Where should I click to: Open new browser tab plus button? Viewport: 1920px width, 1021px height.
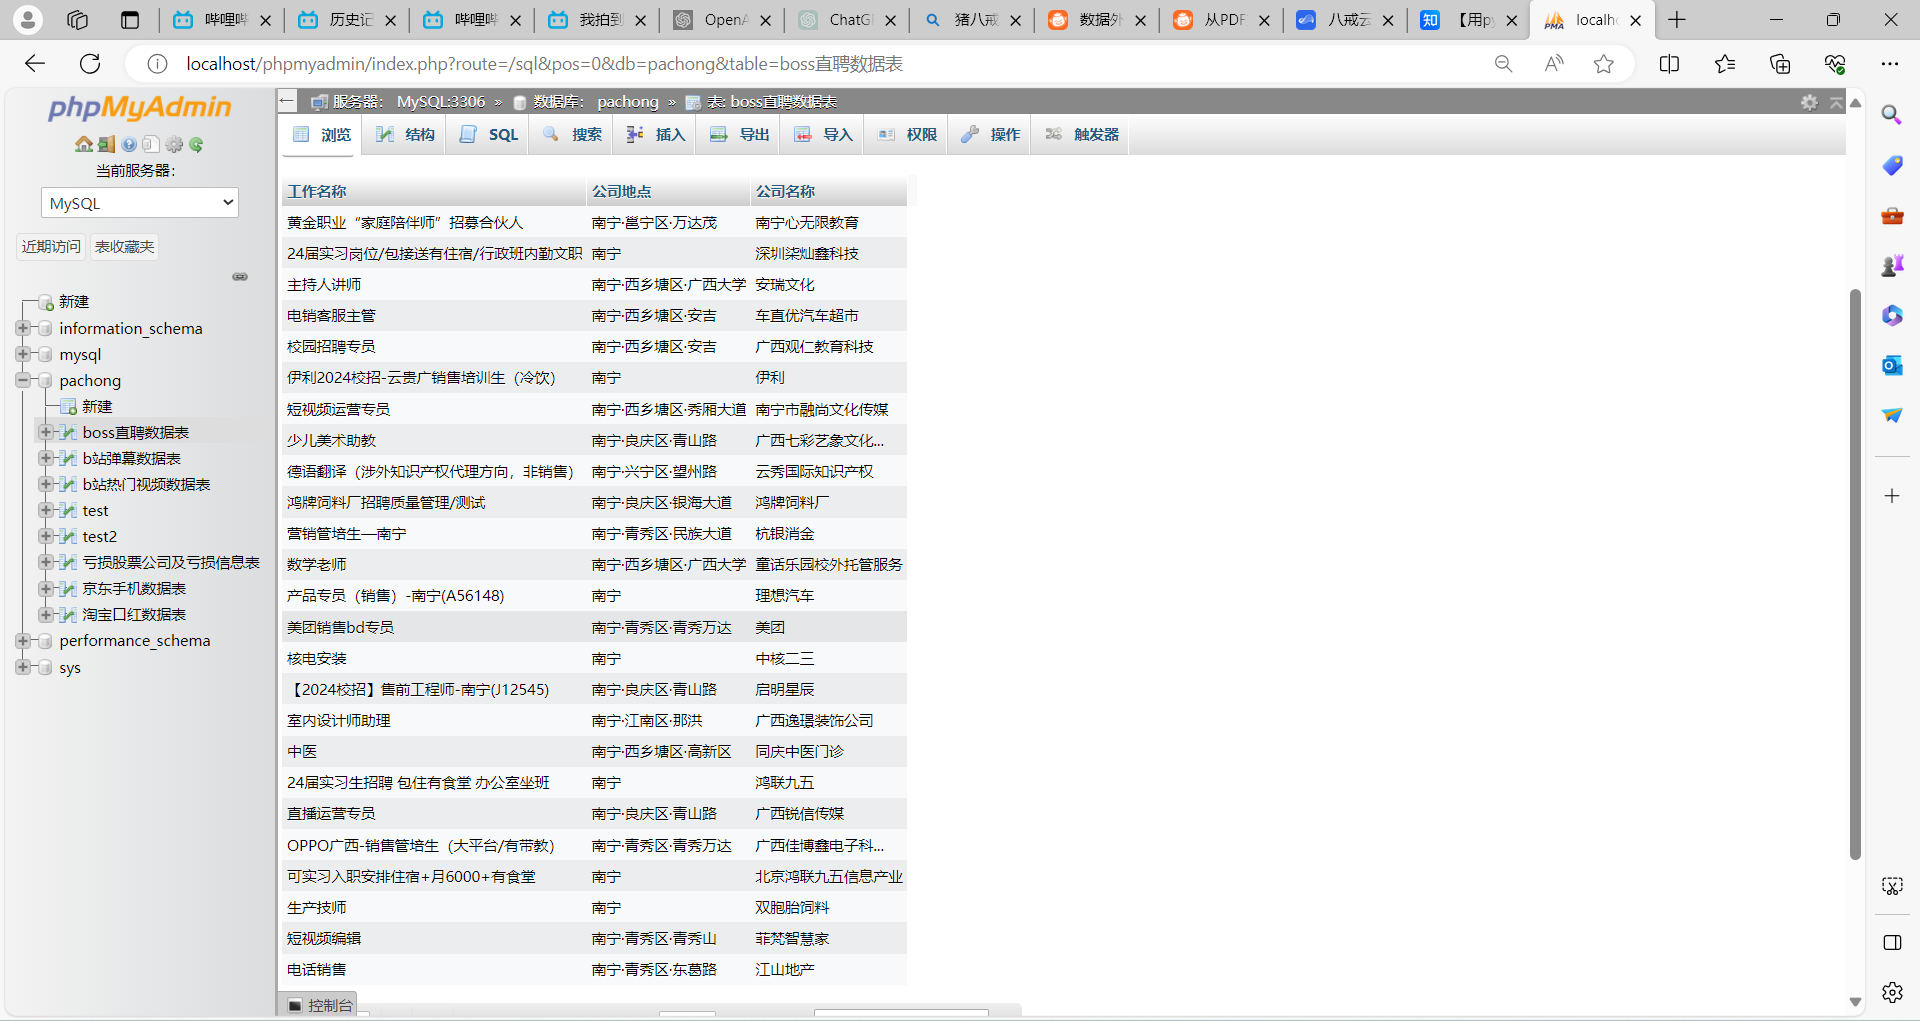click(x=1677, y=20)
